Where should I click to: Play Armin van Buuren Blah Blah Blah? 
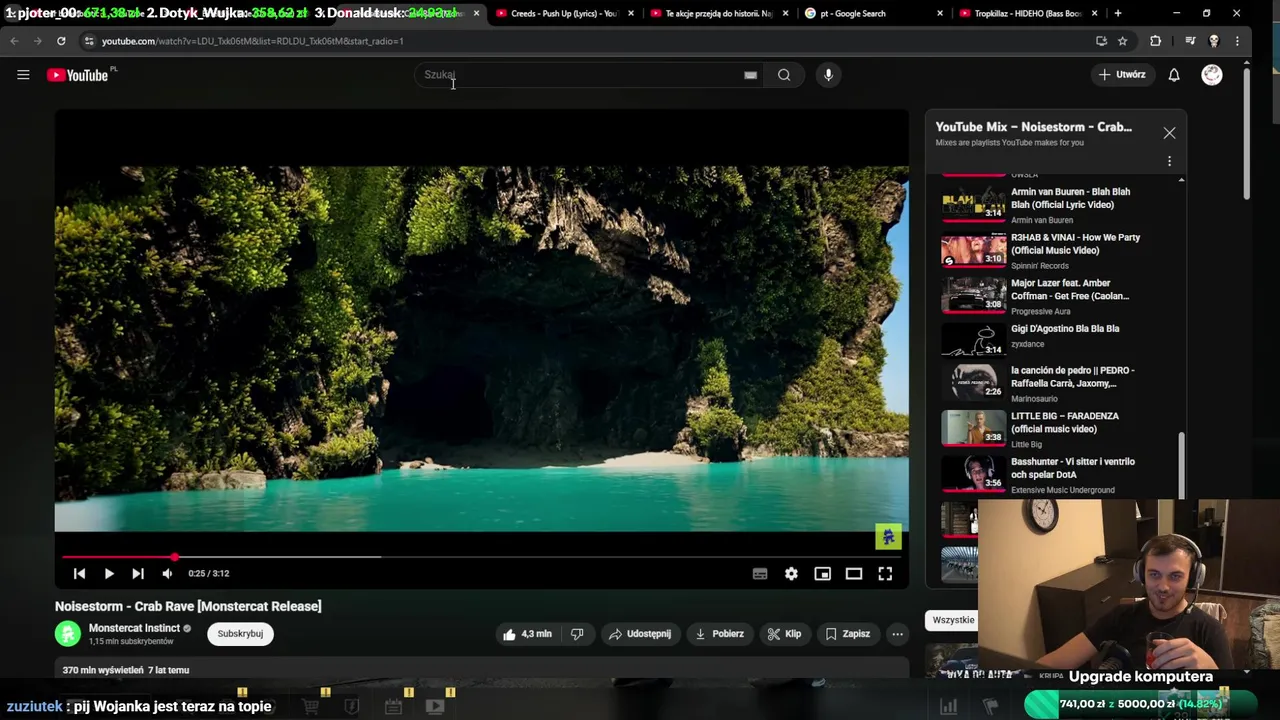(1058, 204)
